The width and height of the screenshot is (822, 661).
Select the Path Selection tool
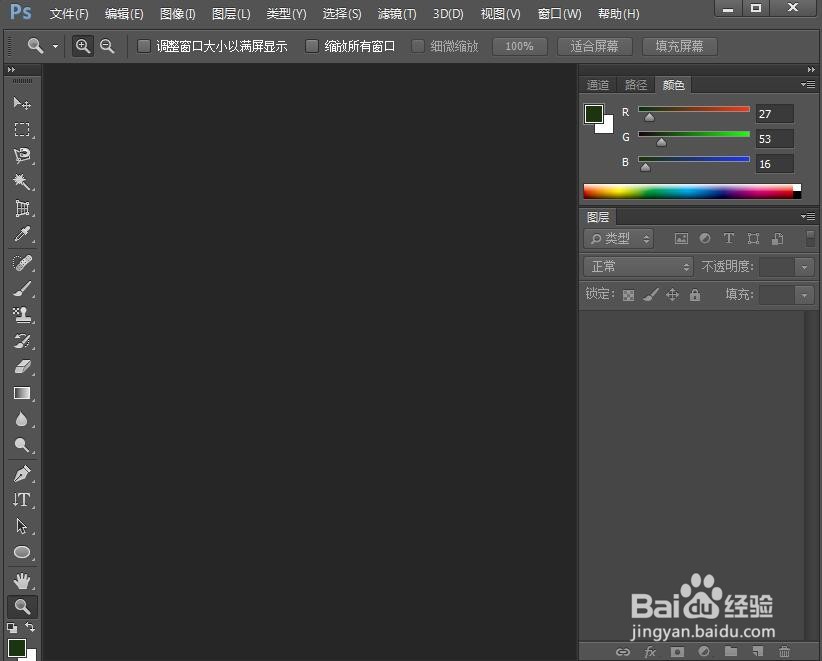[x=21, y=526]
